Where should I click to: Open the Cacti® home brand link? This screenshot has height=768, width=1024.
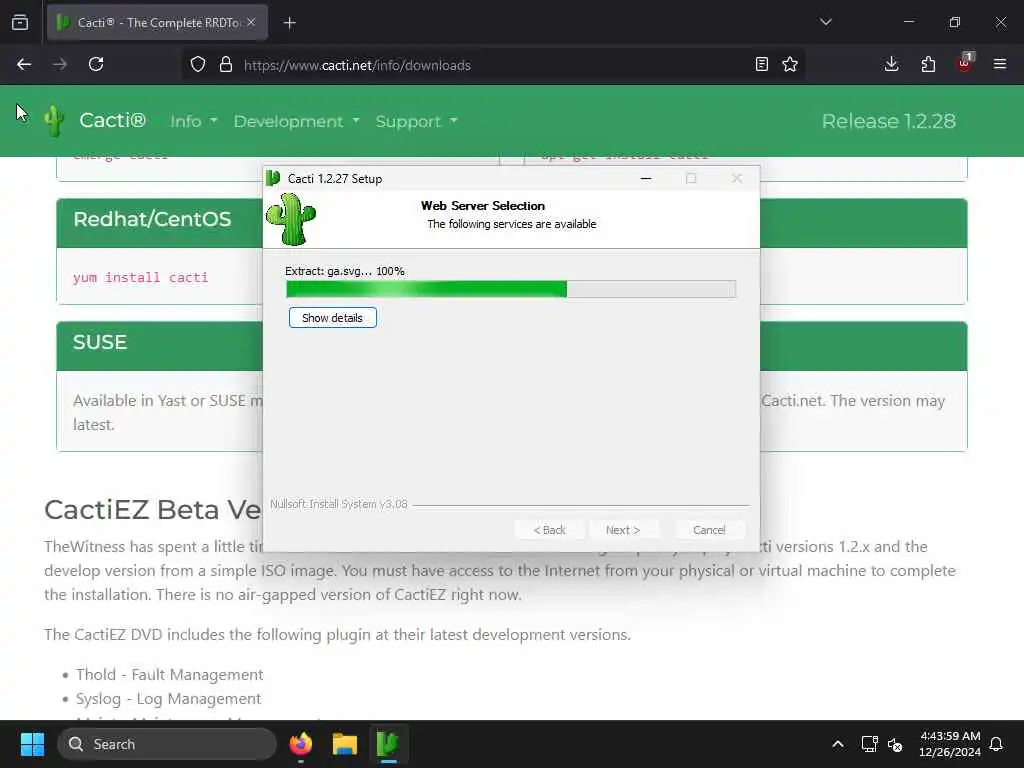tap(112, 121)
